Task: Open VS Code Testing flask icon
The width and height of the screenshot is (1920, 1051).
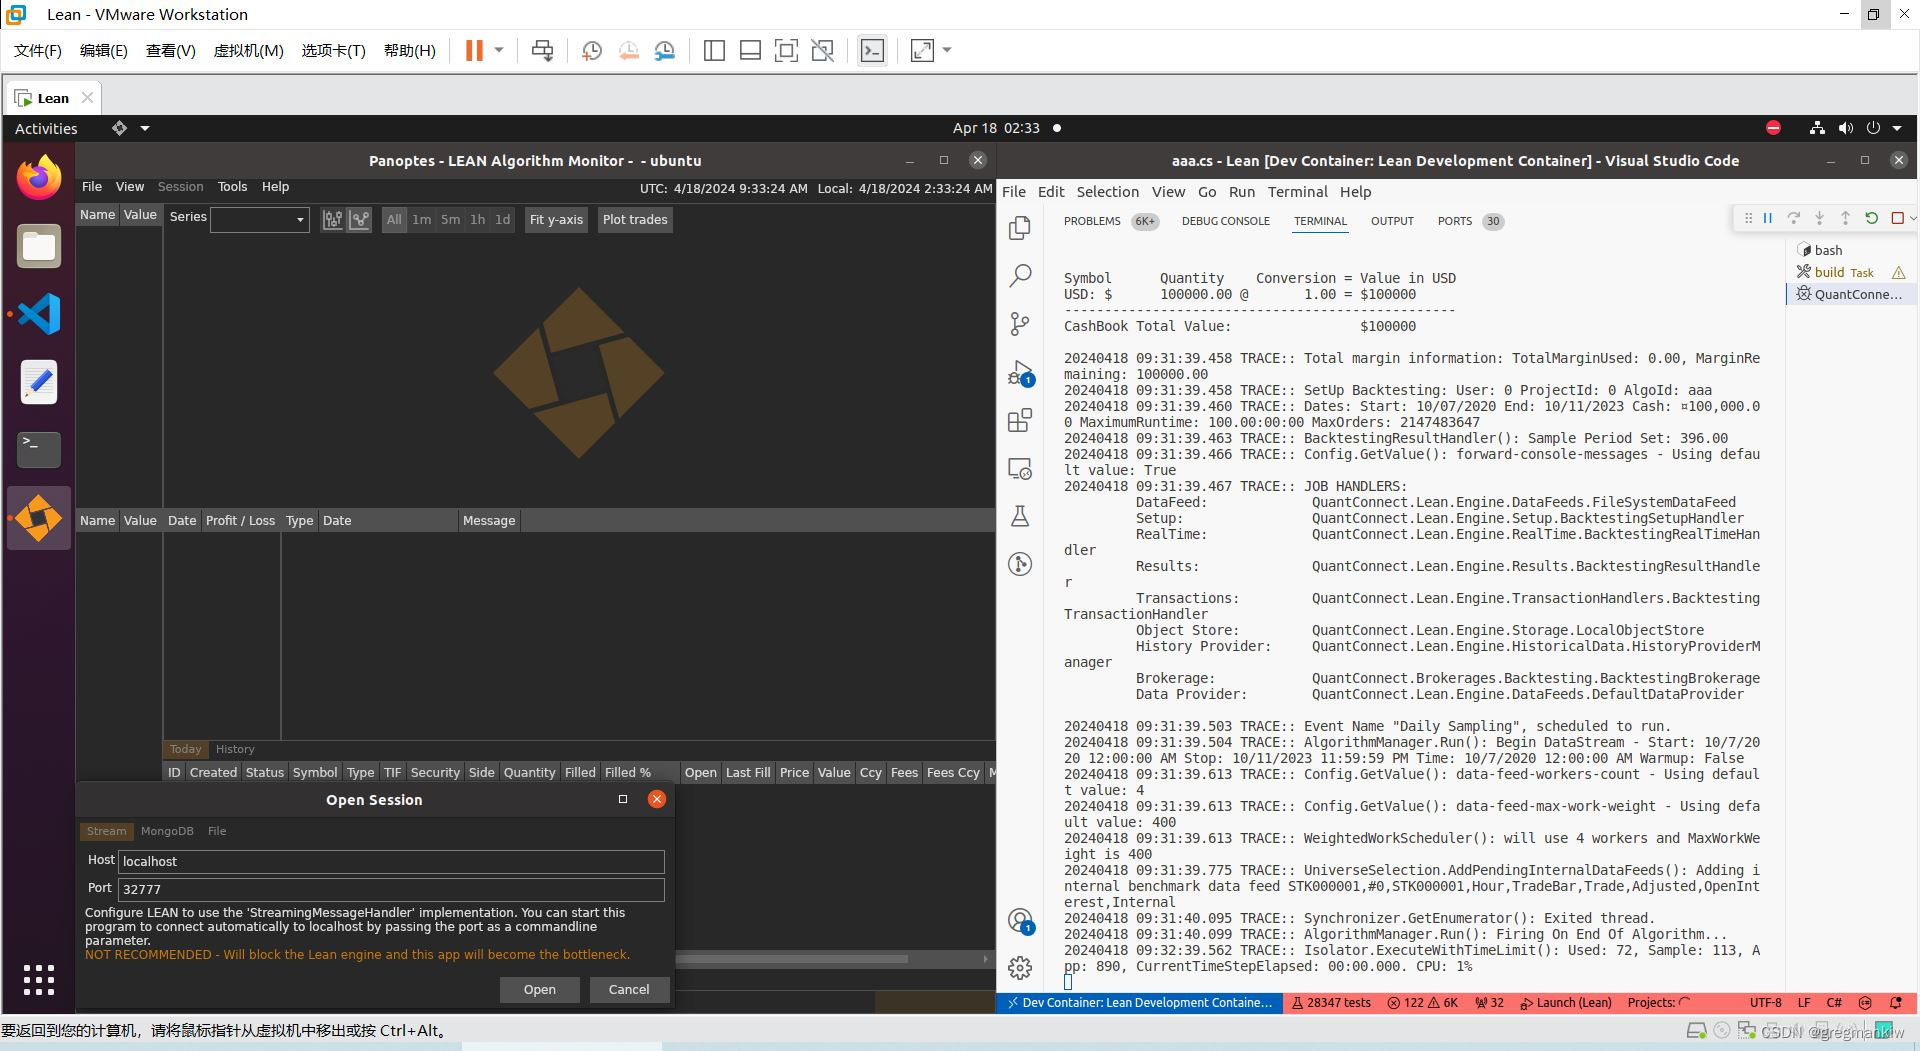Action: [x=1020, y=516]
